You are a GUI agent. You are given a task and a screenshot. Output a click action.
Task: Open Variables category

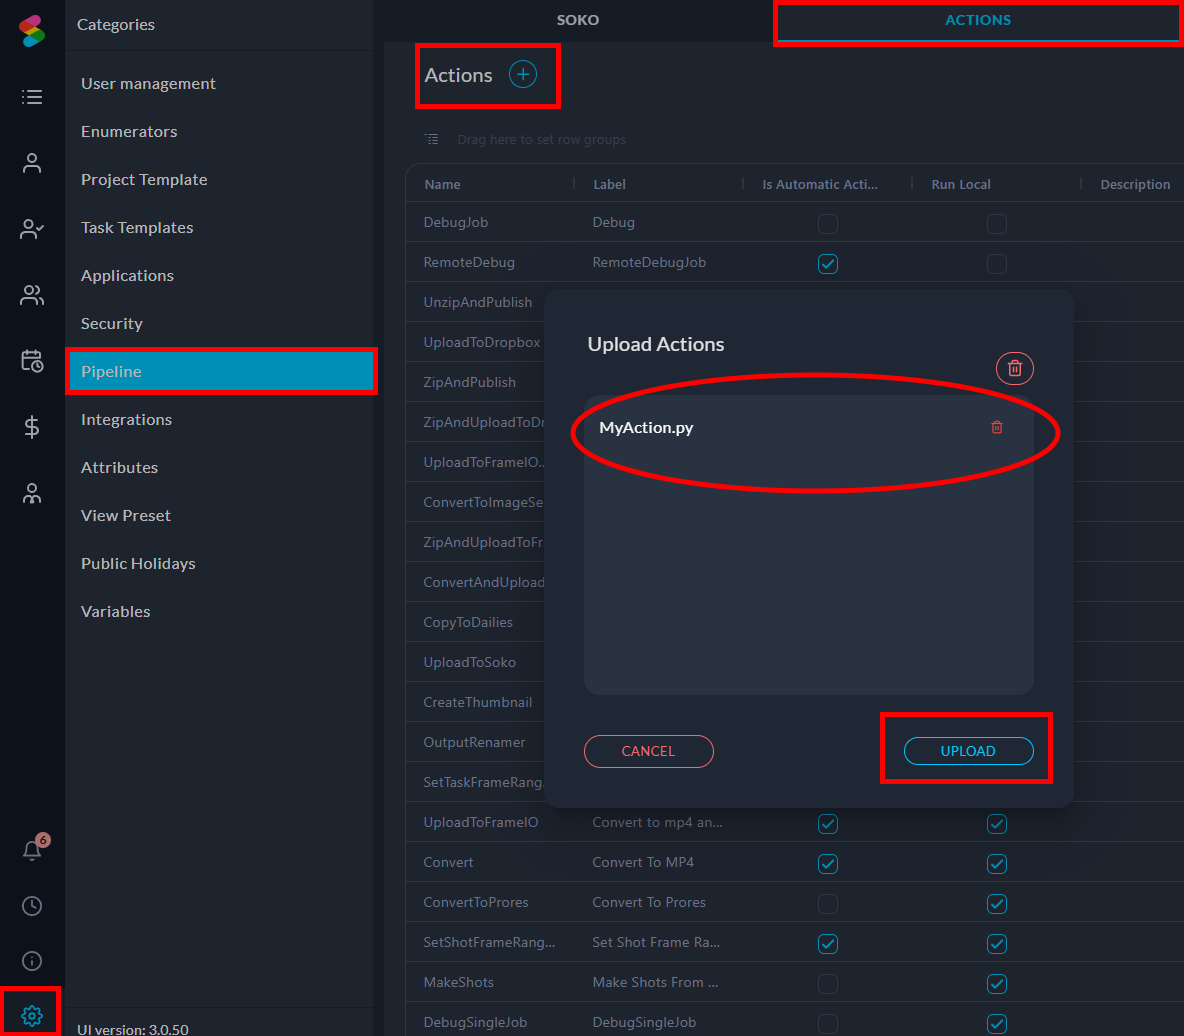[116, 612]
